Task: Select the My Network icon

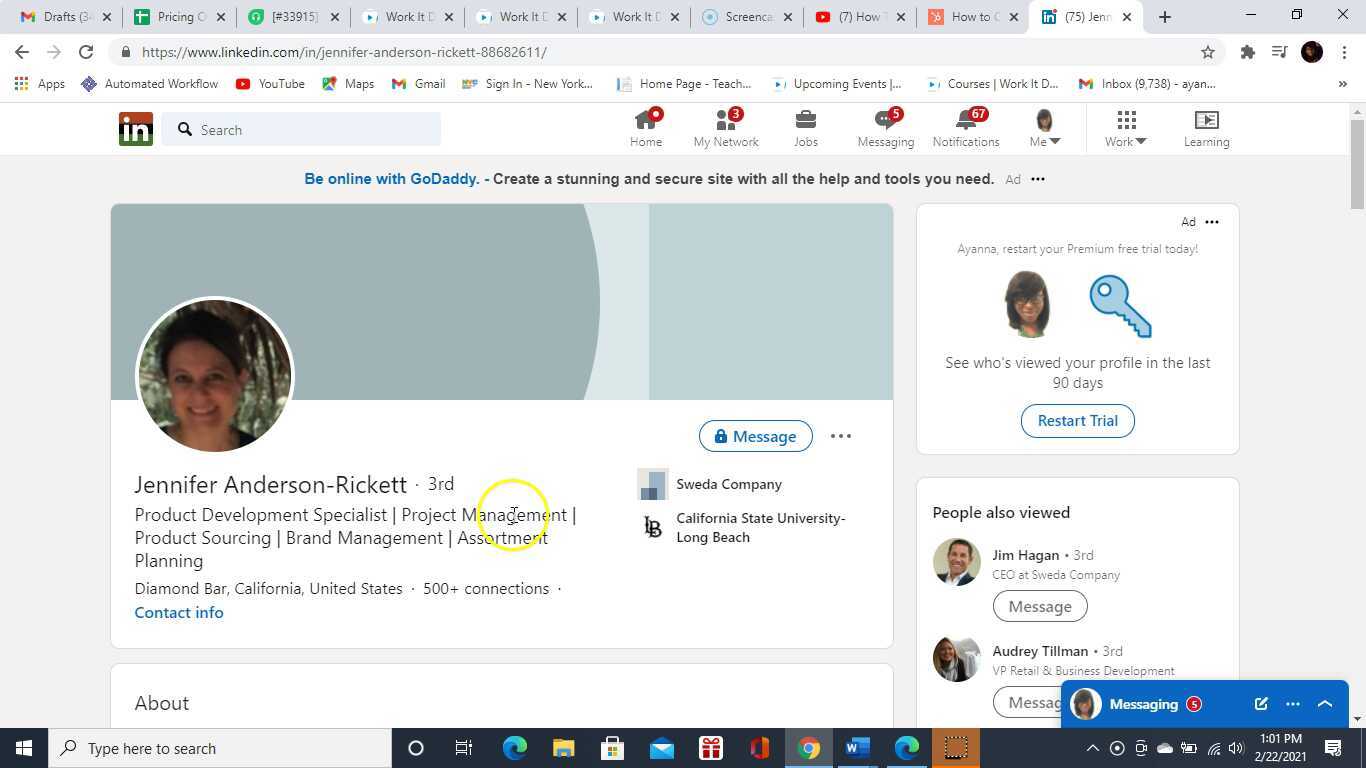Action: click(725, 127)
